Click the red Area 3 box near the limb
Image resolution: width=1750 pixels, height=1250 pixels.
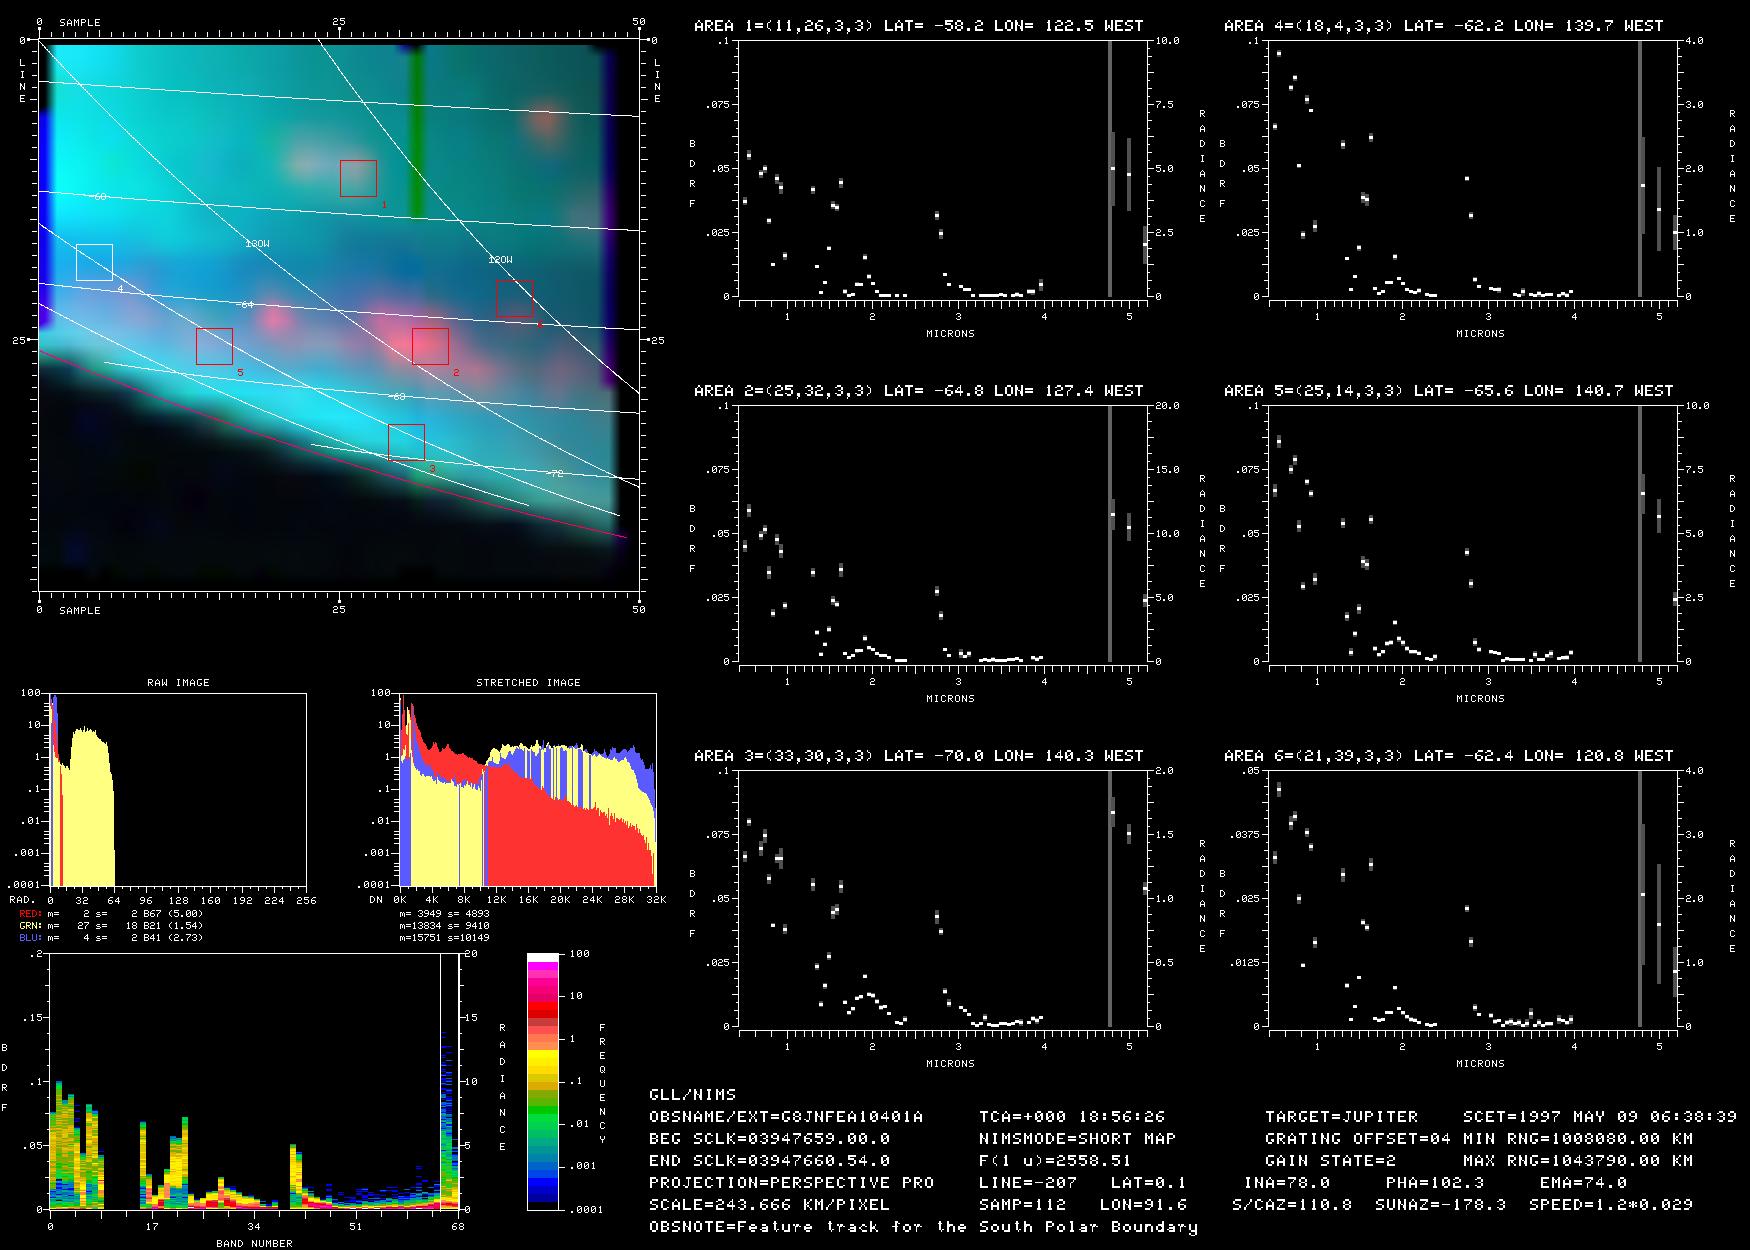tap(406, 442)
